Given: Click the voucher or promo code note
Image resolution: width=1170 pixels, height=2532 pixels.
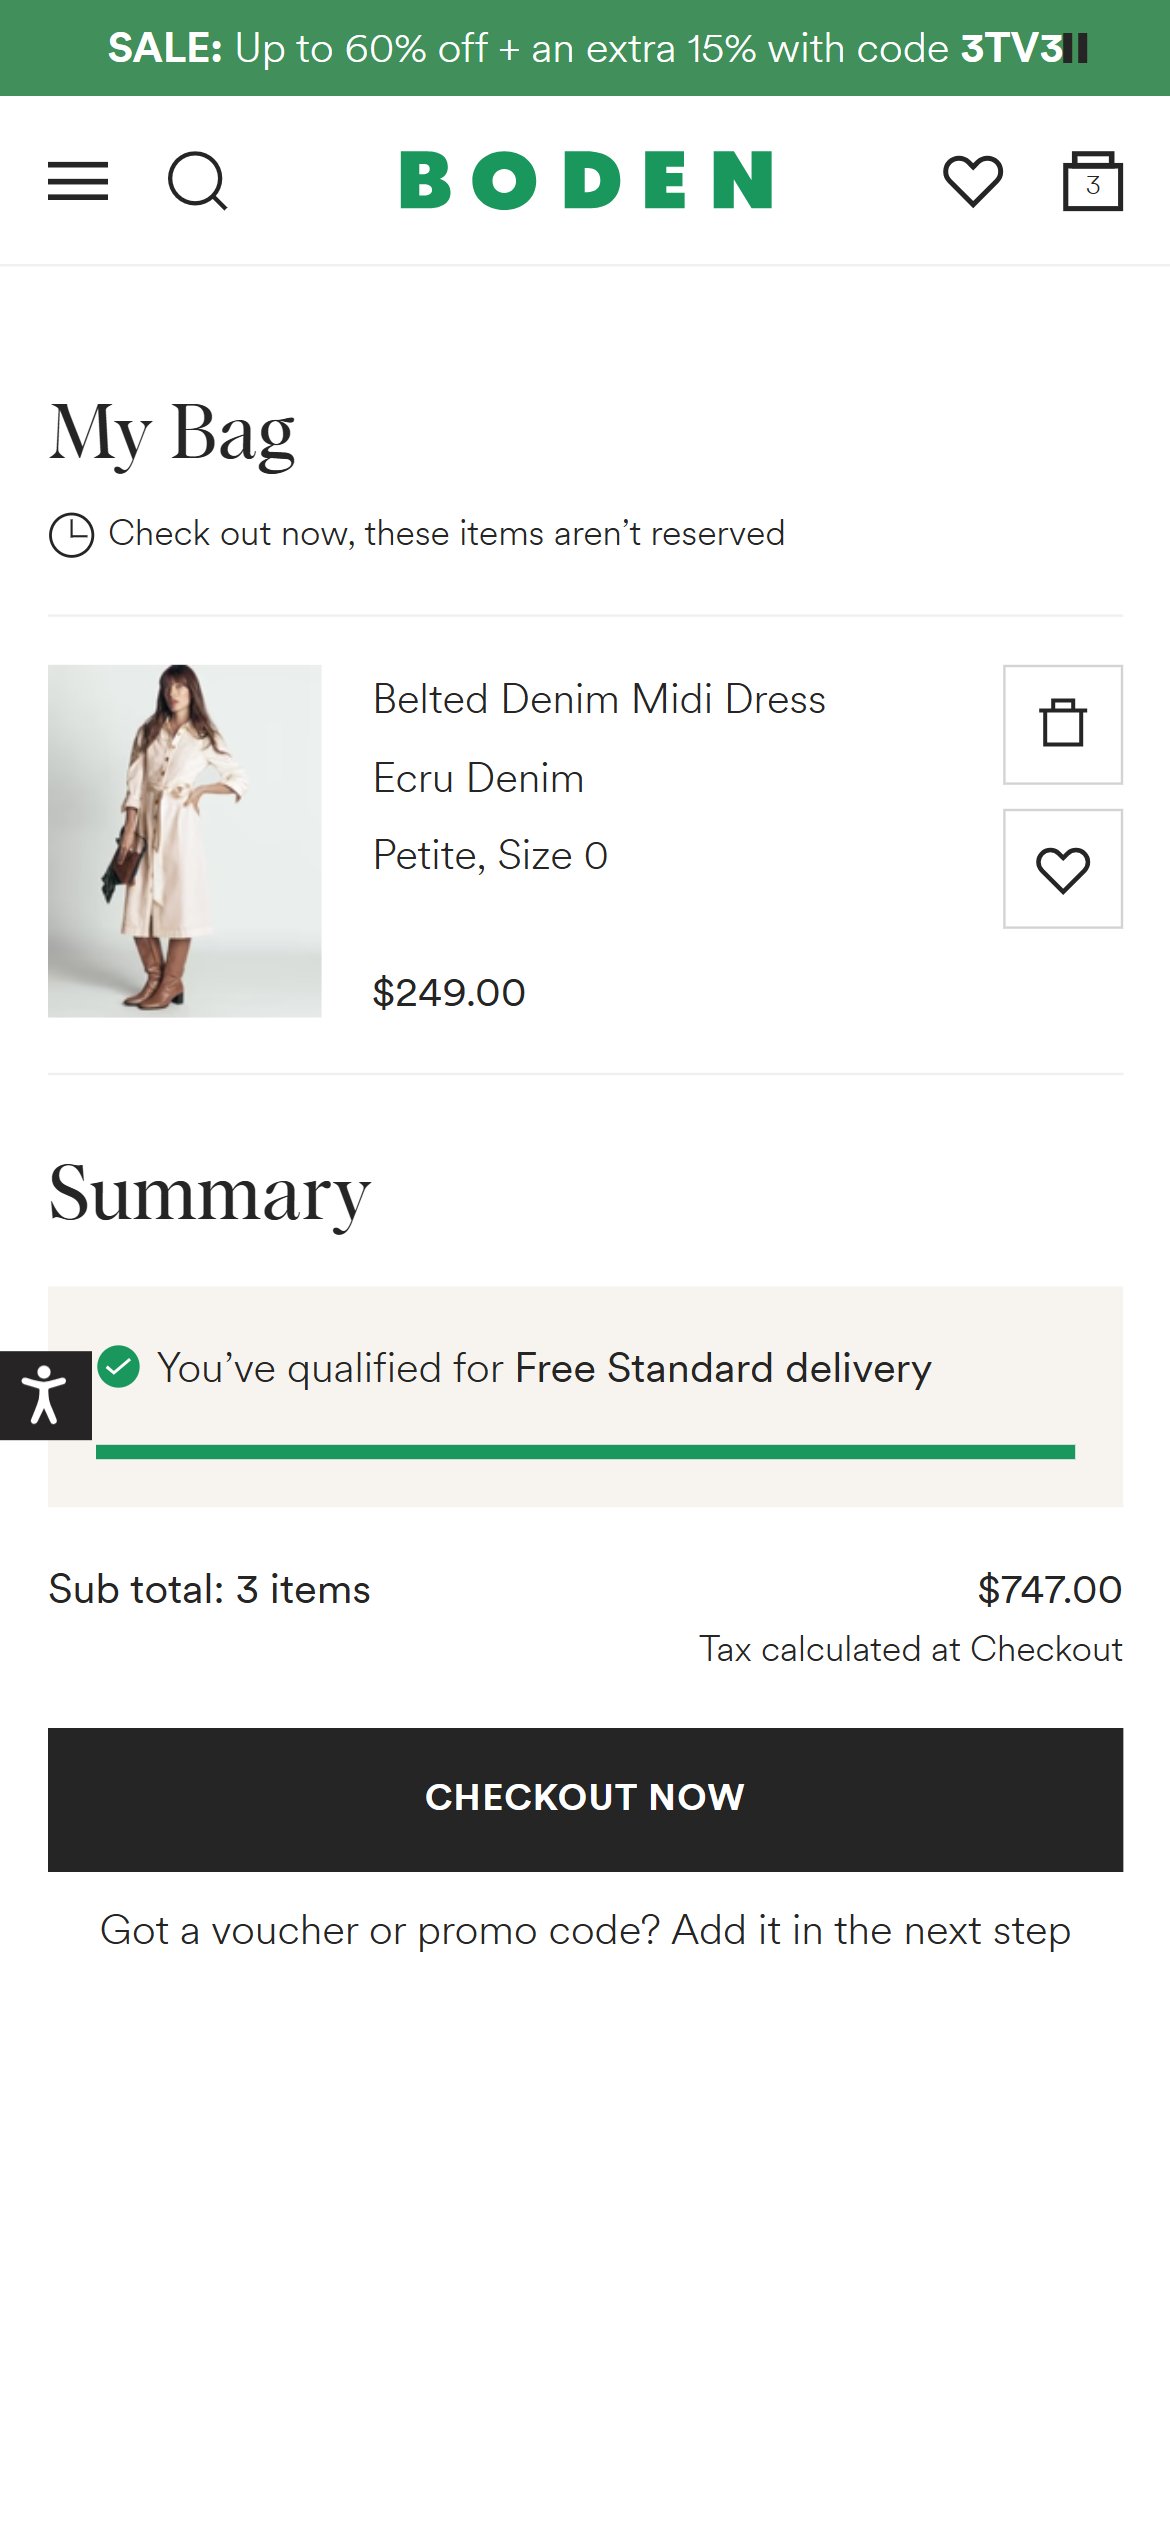Looking at the screenshot, I should [585, 1930].
